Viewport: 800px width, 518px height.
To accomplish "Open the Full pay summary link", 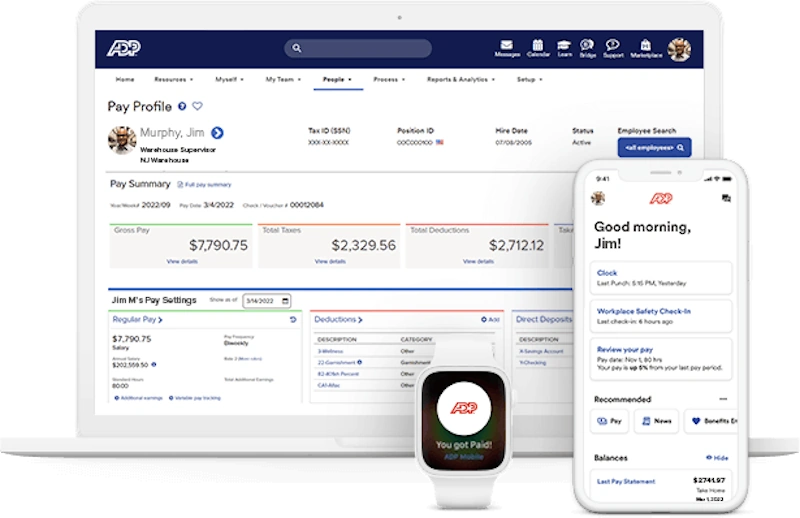I will pos(207,185).
